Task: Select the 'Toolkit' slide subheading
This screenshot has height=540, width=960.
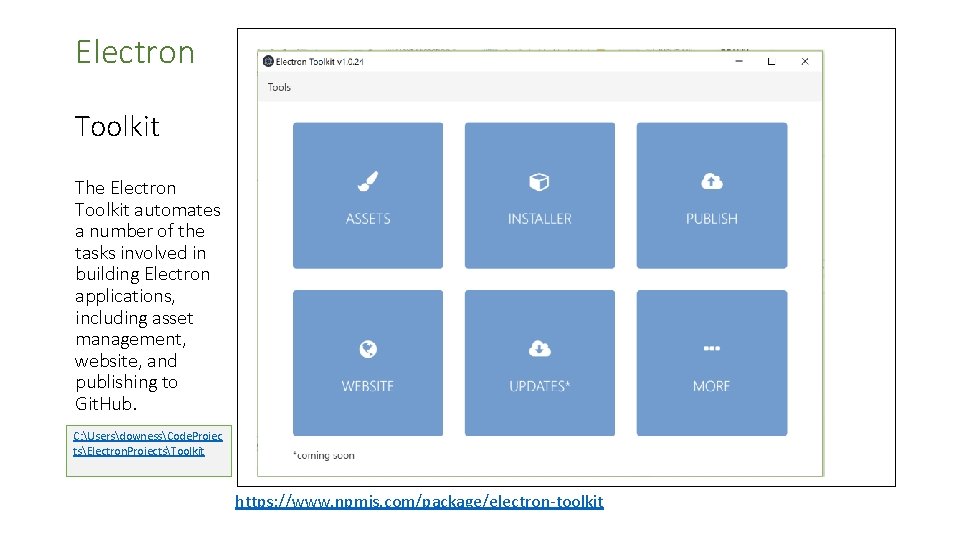Action: coord(117,127)
